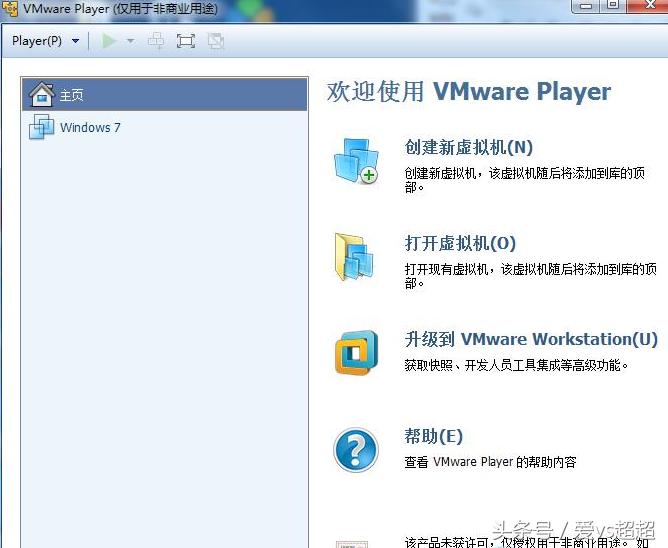Image resolution: width=668 pixels, height=548 pixels.
Task: Click the 欢迎使用 VMware Player heading
Action: (x=469, y=92)
